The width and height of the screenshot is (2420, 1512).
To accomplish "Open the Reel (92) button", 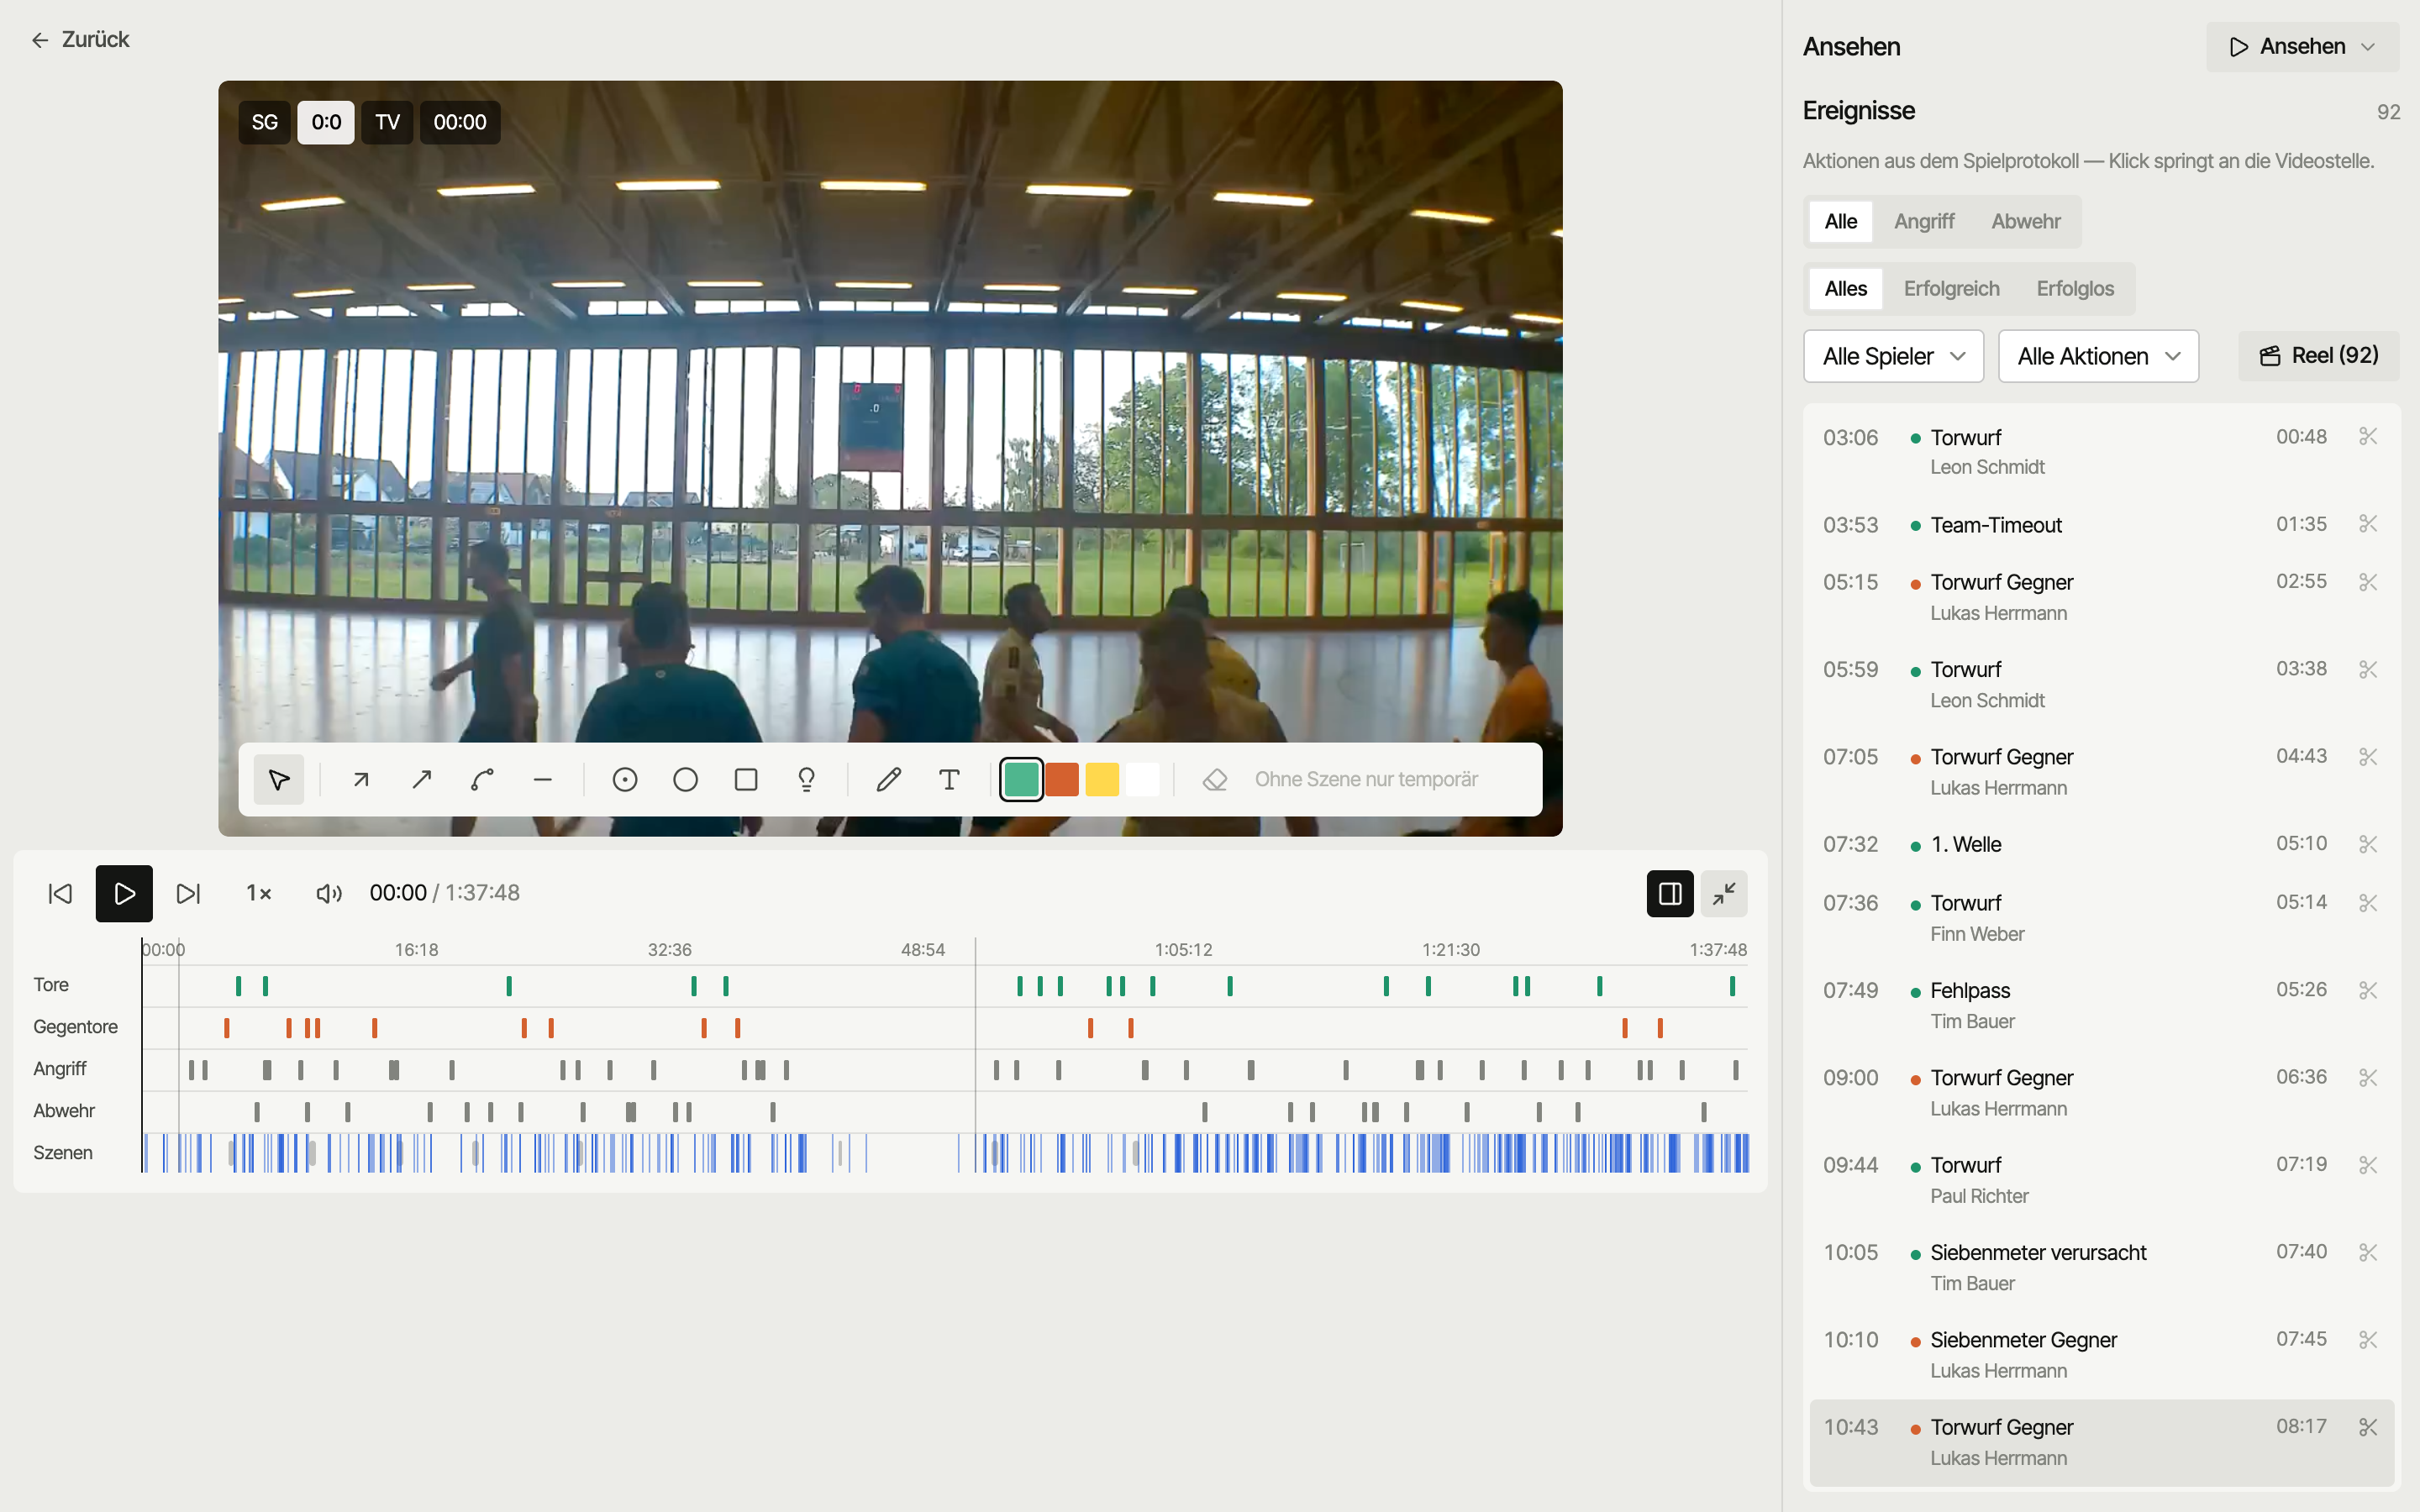I will pyautogui.click(x=2318, y=356).
